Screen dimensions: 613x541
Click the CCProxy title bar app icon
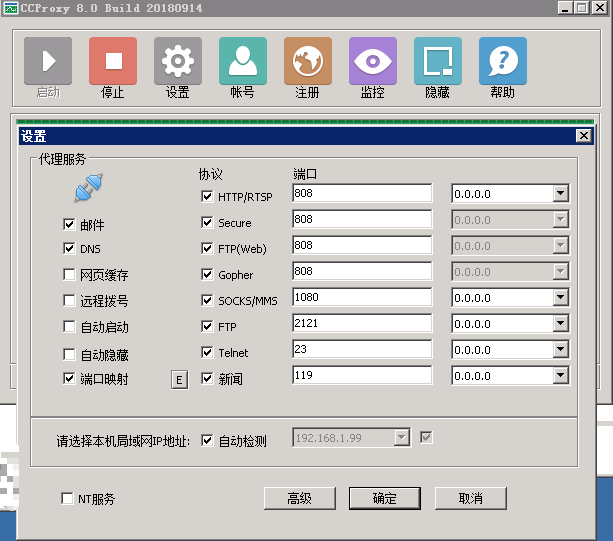click(x=11, y=8)
